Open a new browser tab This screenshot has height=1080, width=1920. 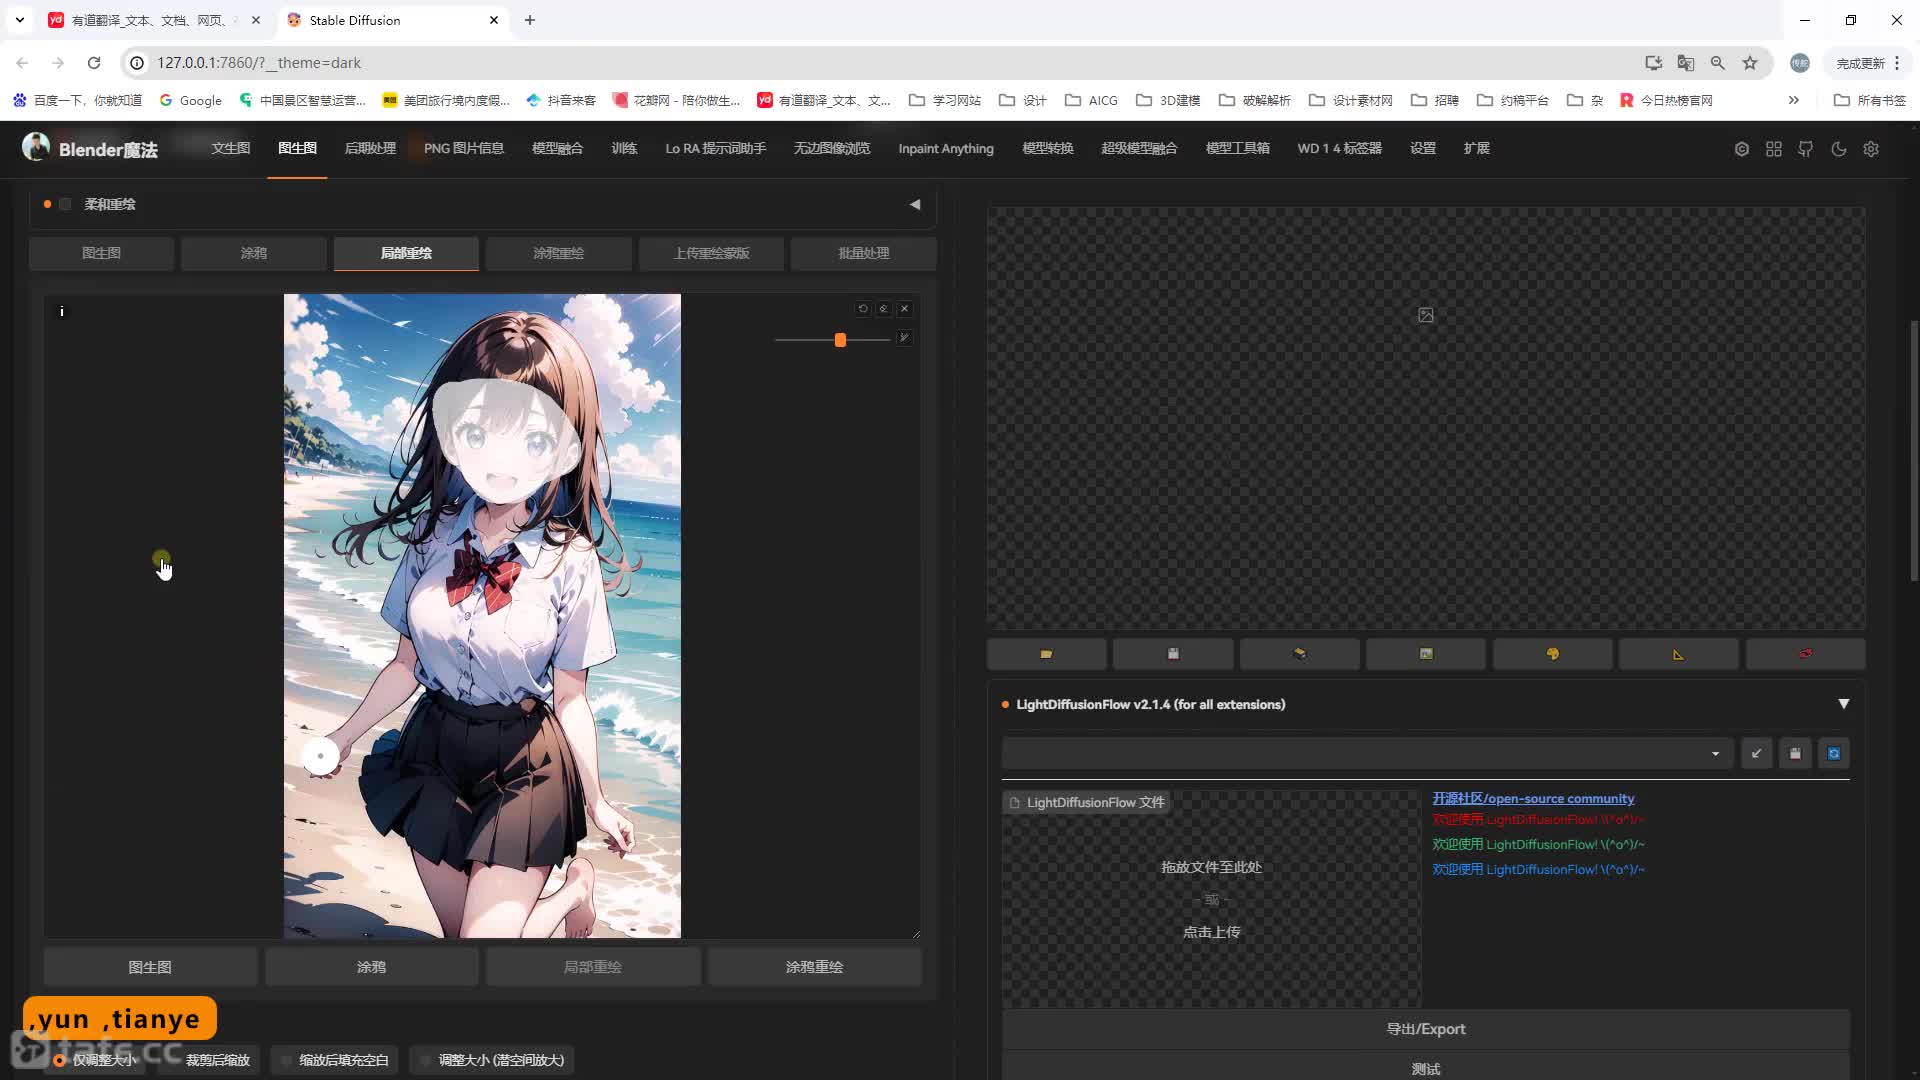pyautogui.click(x=530, y=20)
